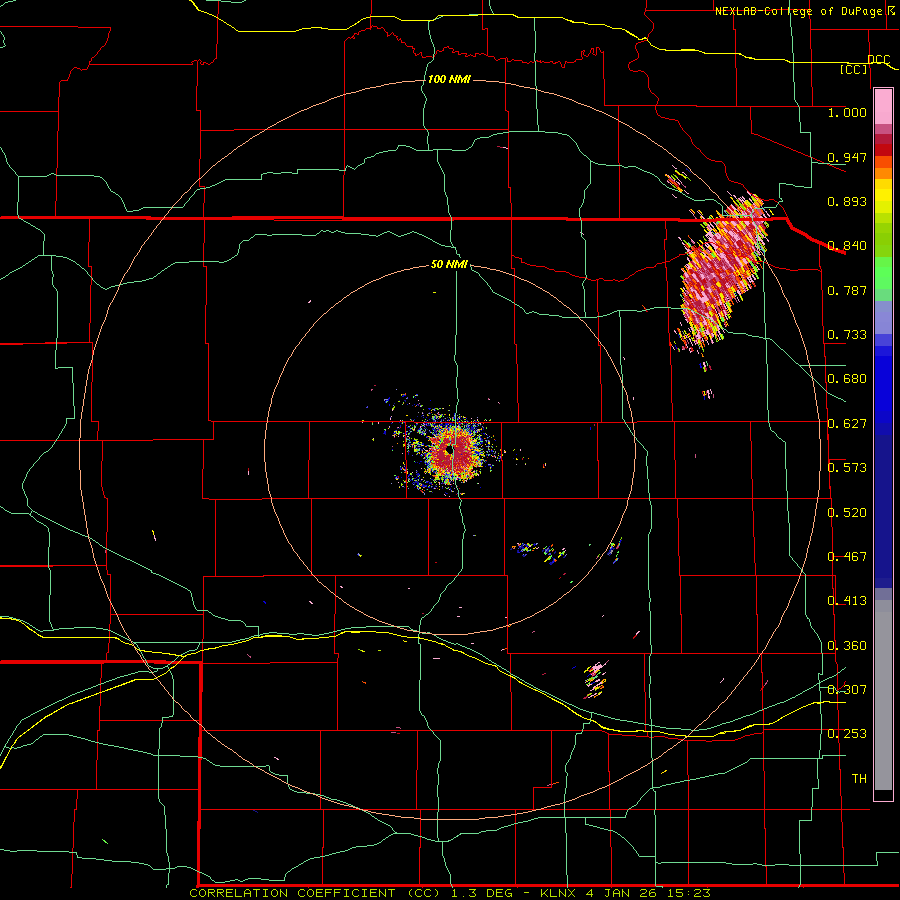900x900 pixels.
Task: Click the 0.413 color scale value
Action: coord(847,601)
